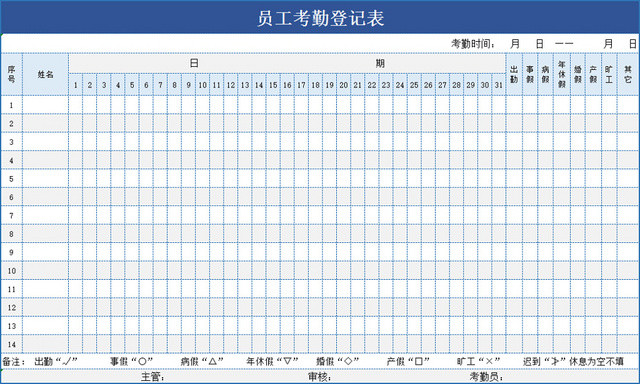This screenshot has height=384, width=640.
Task: Click the 产假 column header
Action: [x=593, y=74]
